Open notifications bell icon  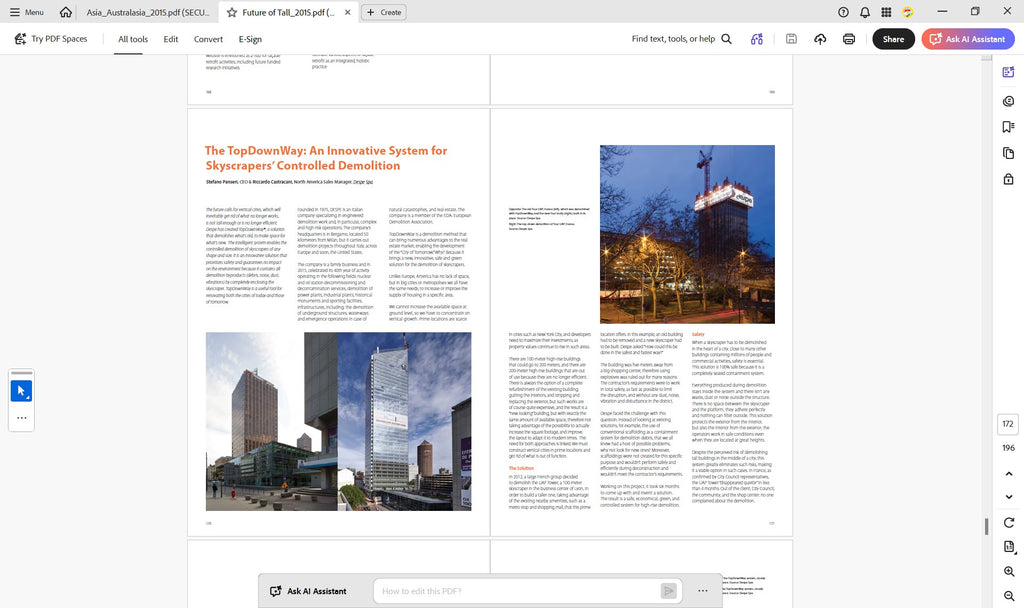tap(865, 12)
